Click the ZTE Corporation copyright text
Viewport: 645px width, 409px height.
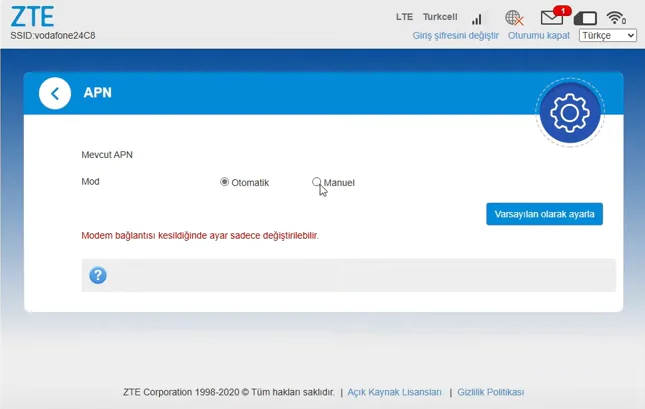pos(229,392)
